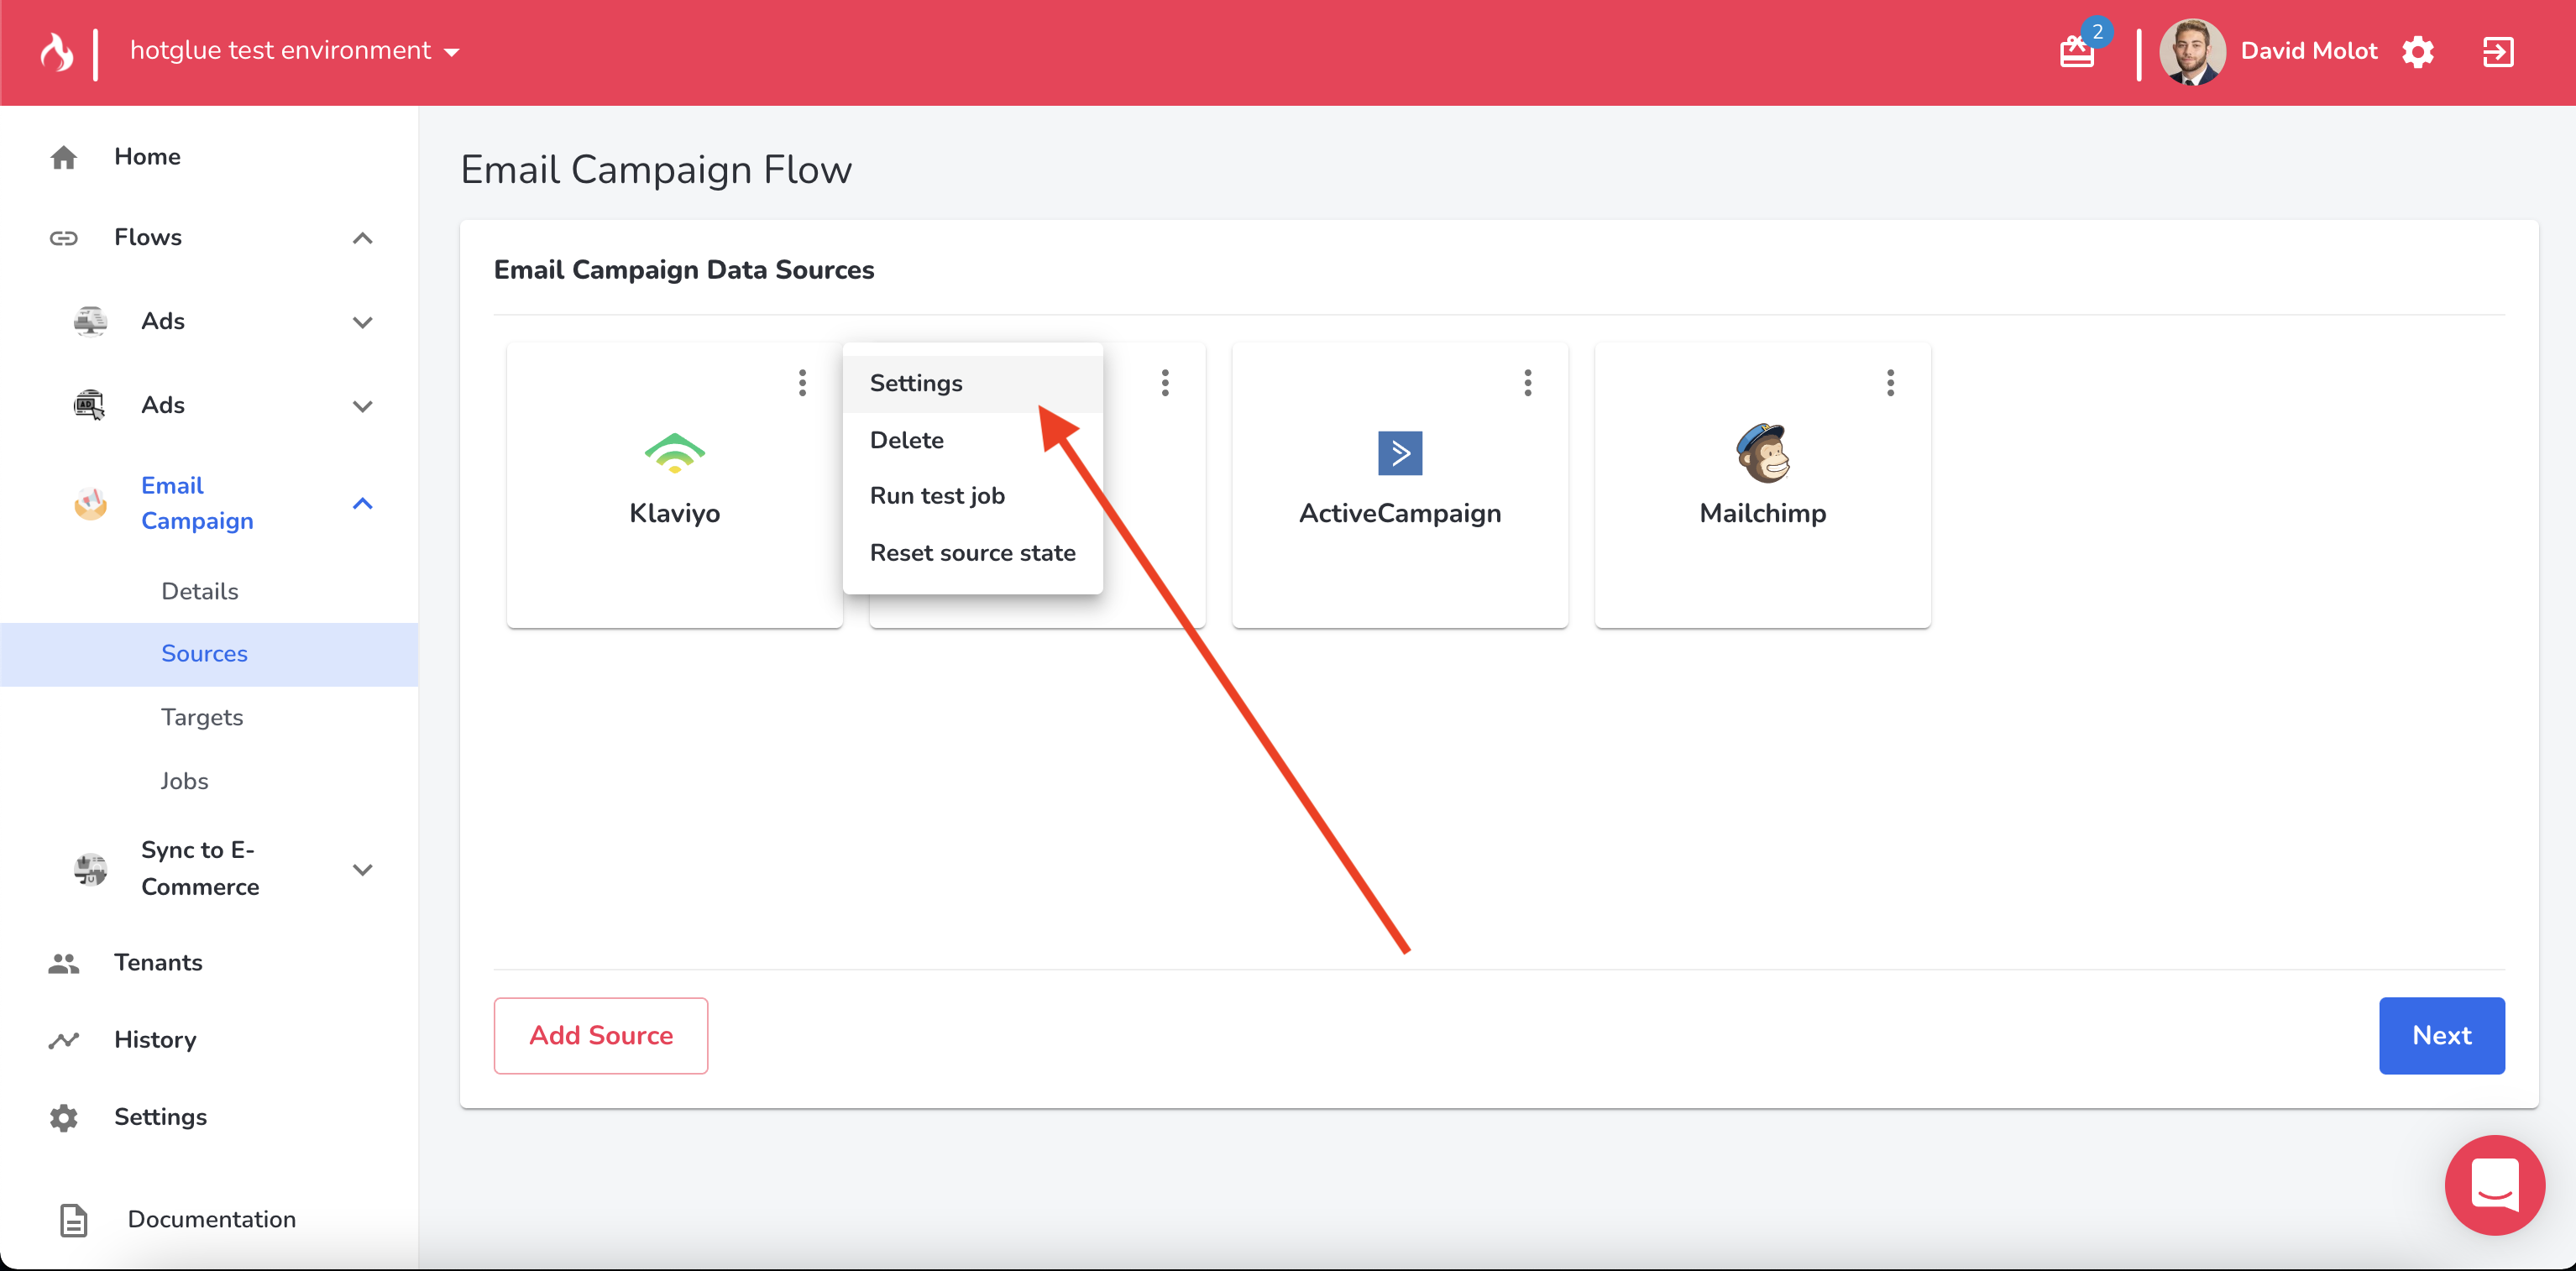Open Mailchimp card three-dot menu
This screenshot has height=1271, width=2576.
pos(1889,383)
